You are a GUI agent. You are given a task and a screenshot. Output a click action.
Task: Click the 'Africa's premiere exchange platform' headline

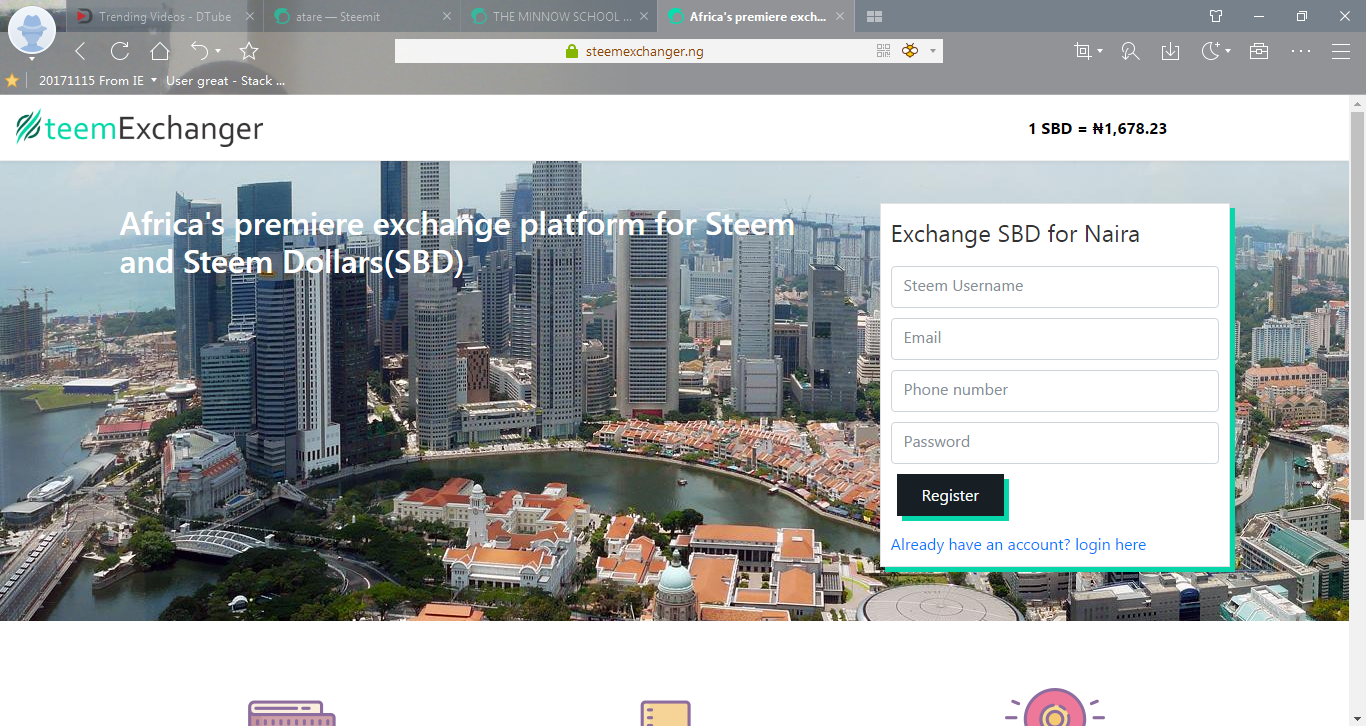(457, 243)
